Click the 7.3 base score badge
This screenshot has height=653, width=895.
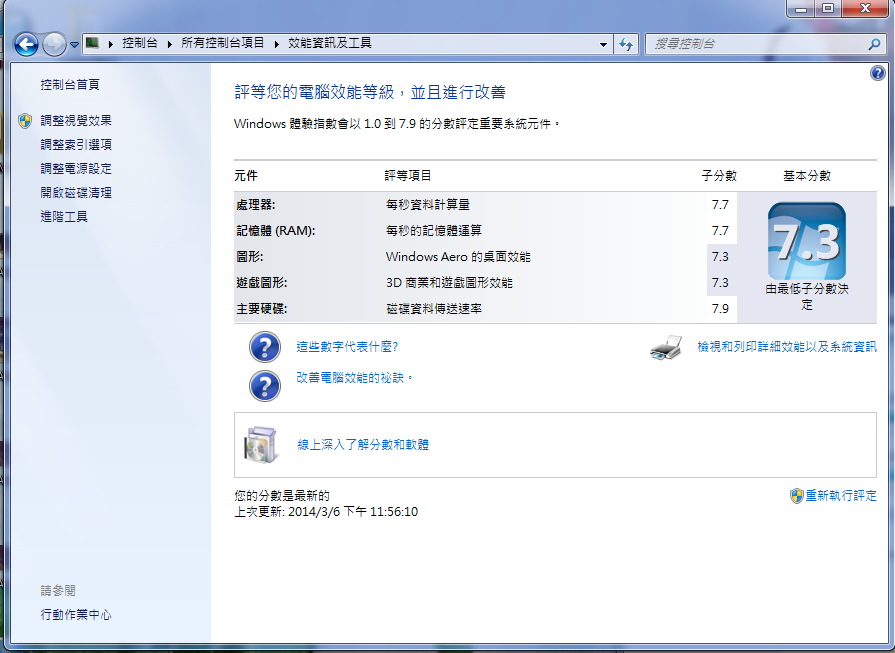click(x=807, y=241)
